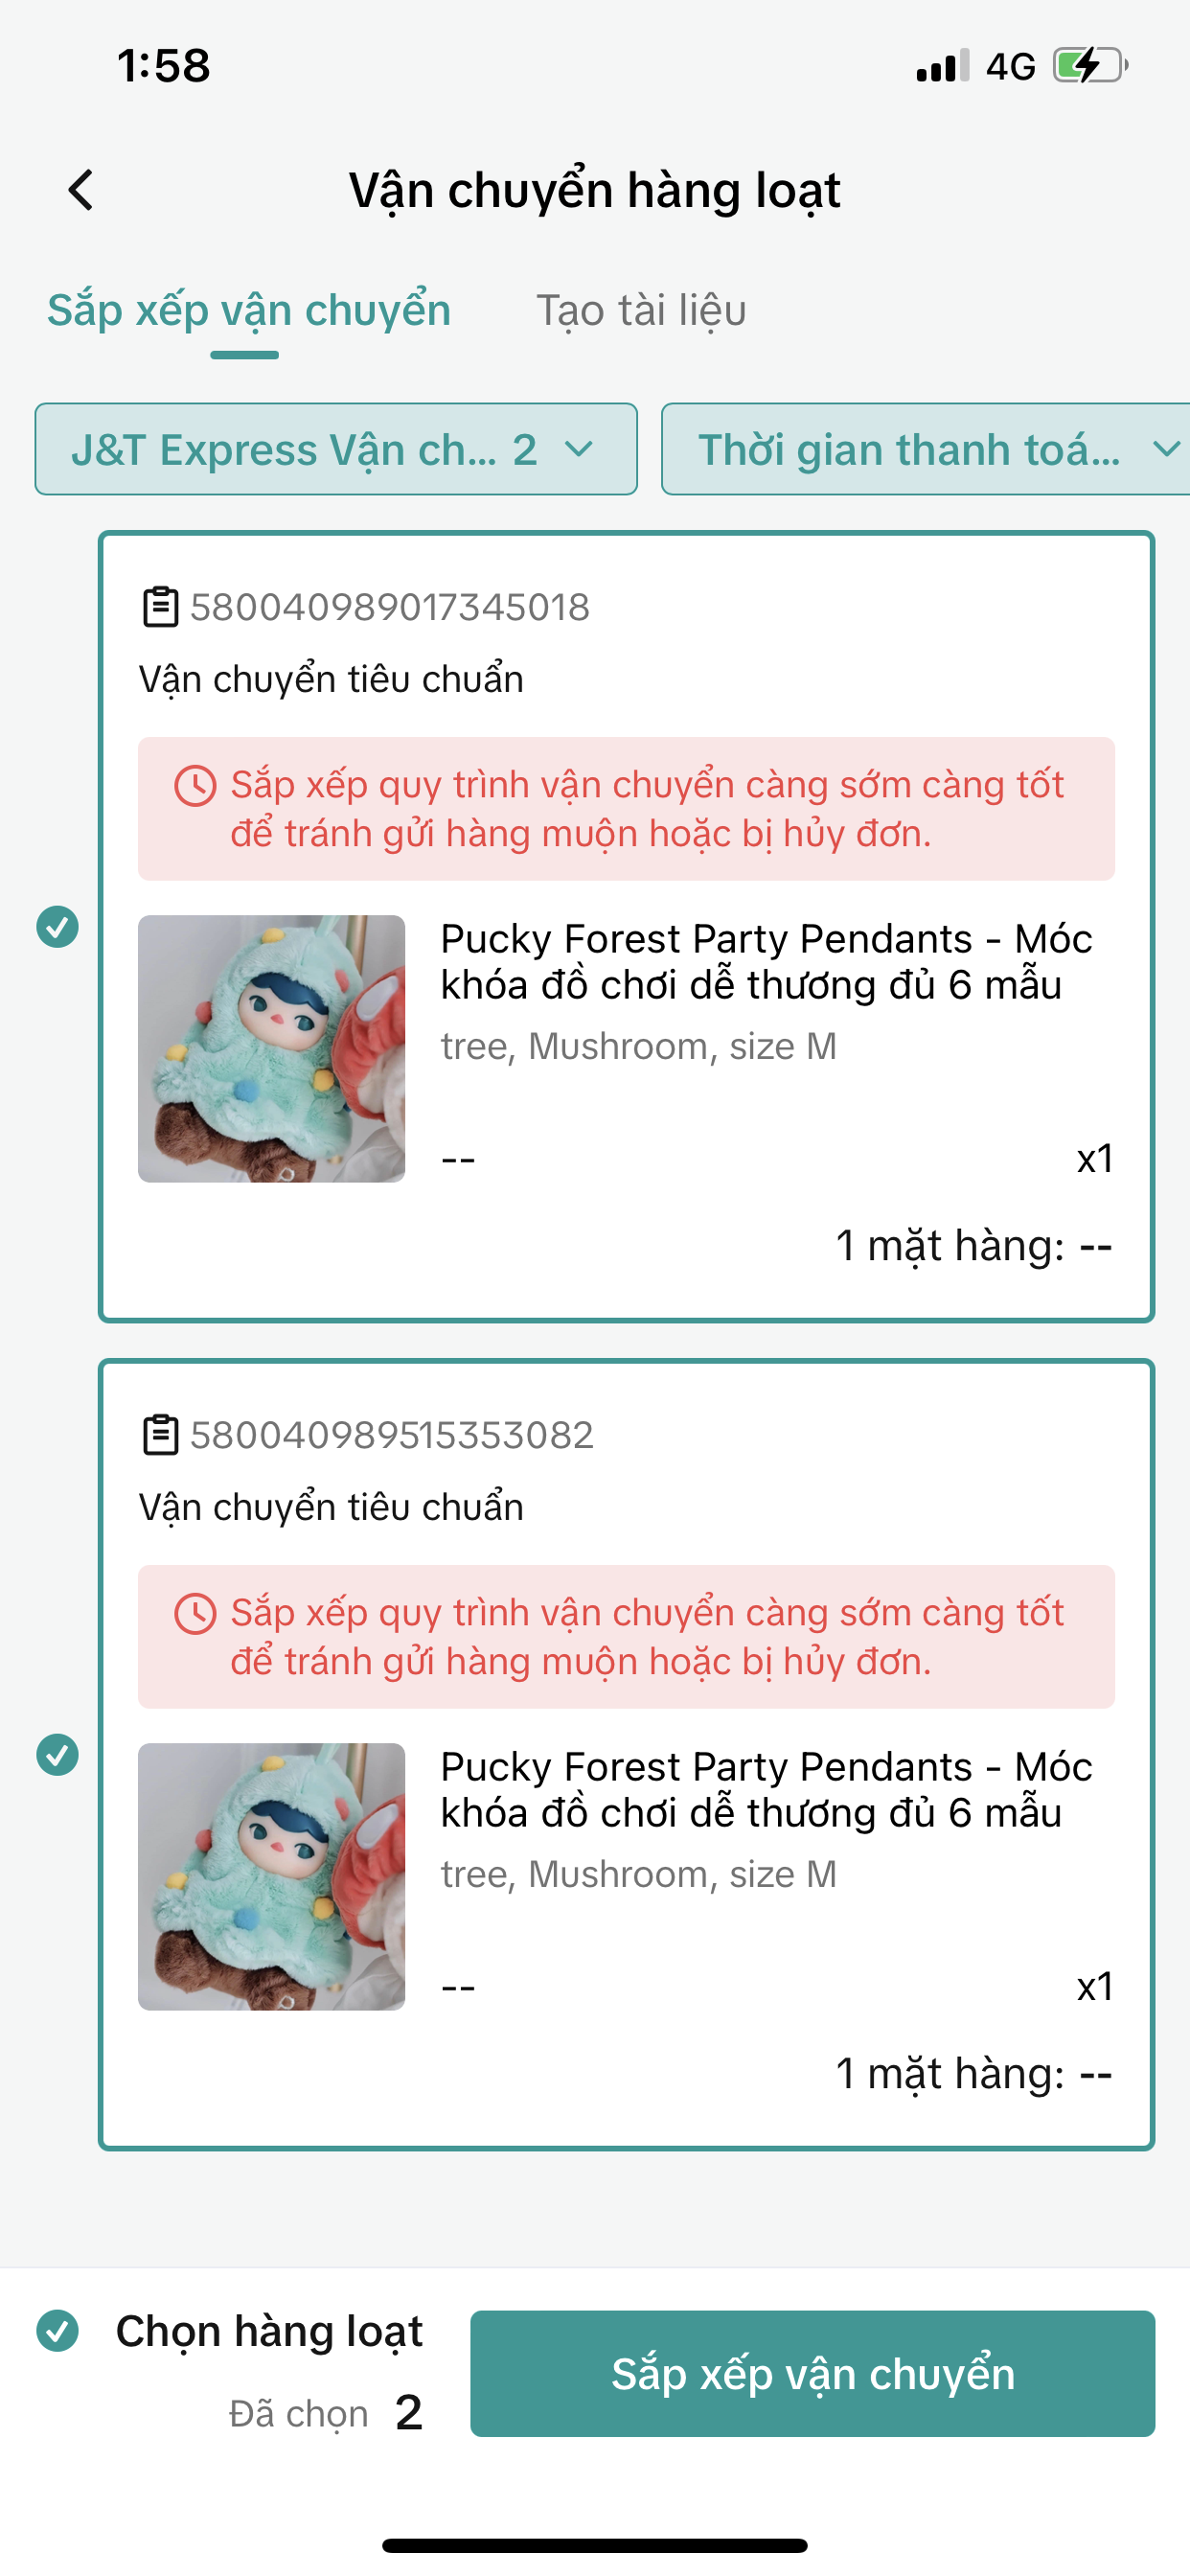Expand the Thời gian thanh toán filter
1190x2576 pixels.
pos(925,449)
